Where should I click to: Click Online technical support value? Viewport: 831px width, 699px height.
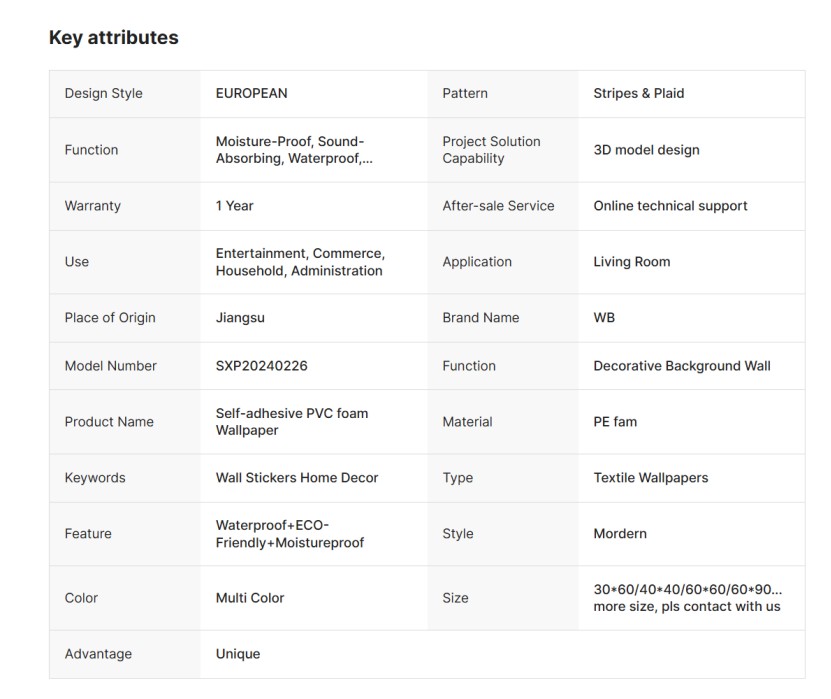(x=670, y=206)
